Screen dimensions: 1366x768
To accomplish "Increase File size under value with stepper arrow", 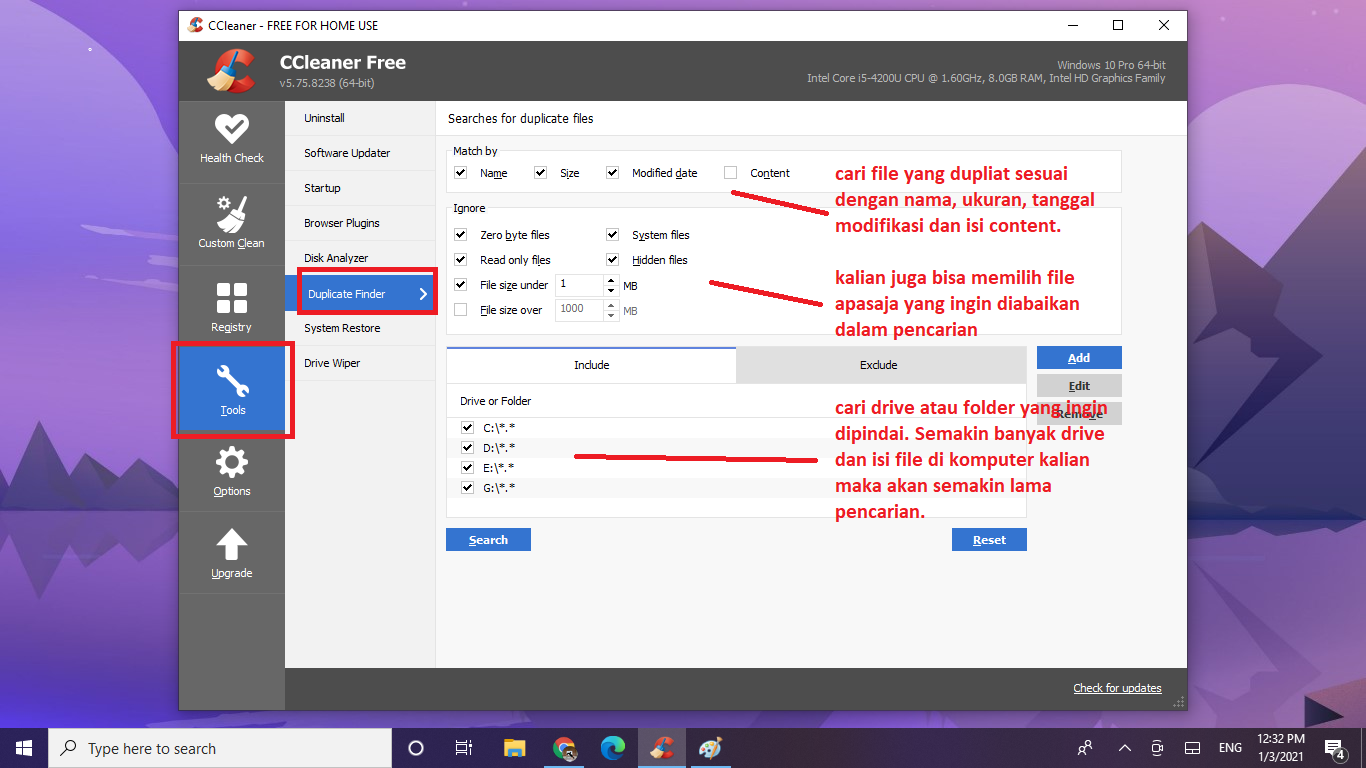I will 610,279.
